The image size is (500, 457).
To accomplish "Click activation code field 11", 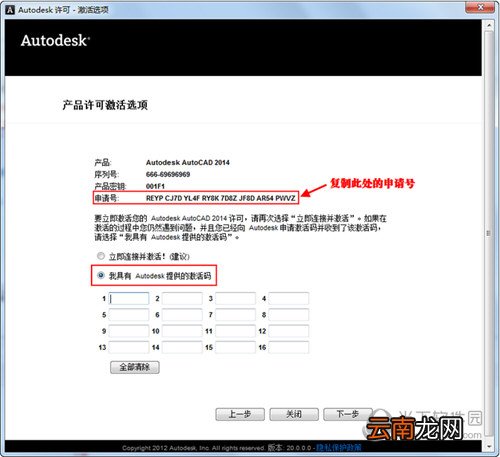I will pyautogui.click(x=235, y=331).
